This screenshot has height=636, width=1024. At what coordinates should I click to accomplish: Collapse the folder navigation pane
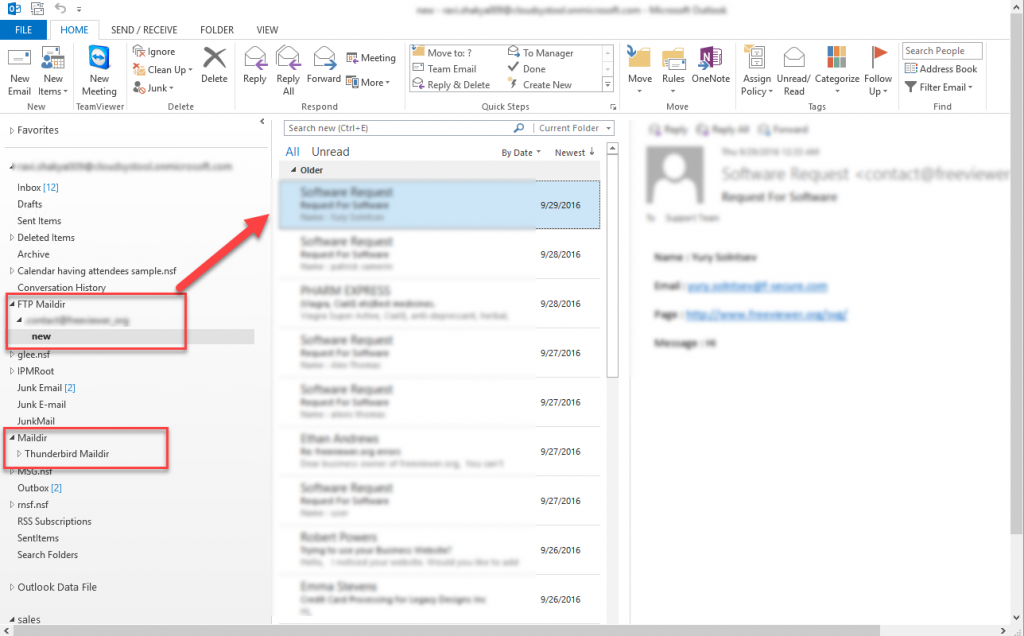coord(260,122)
